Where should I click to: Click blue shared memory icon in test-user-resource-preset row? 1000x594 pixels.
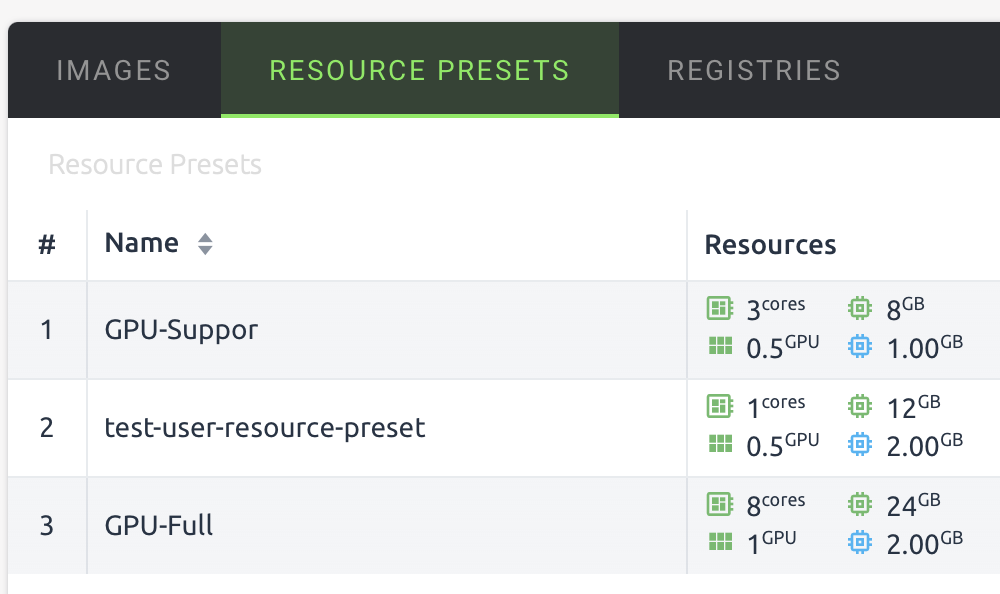coord(859,444)
